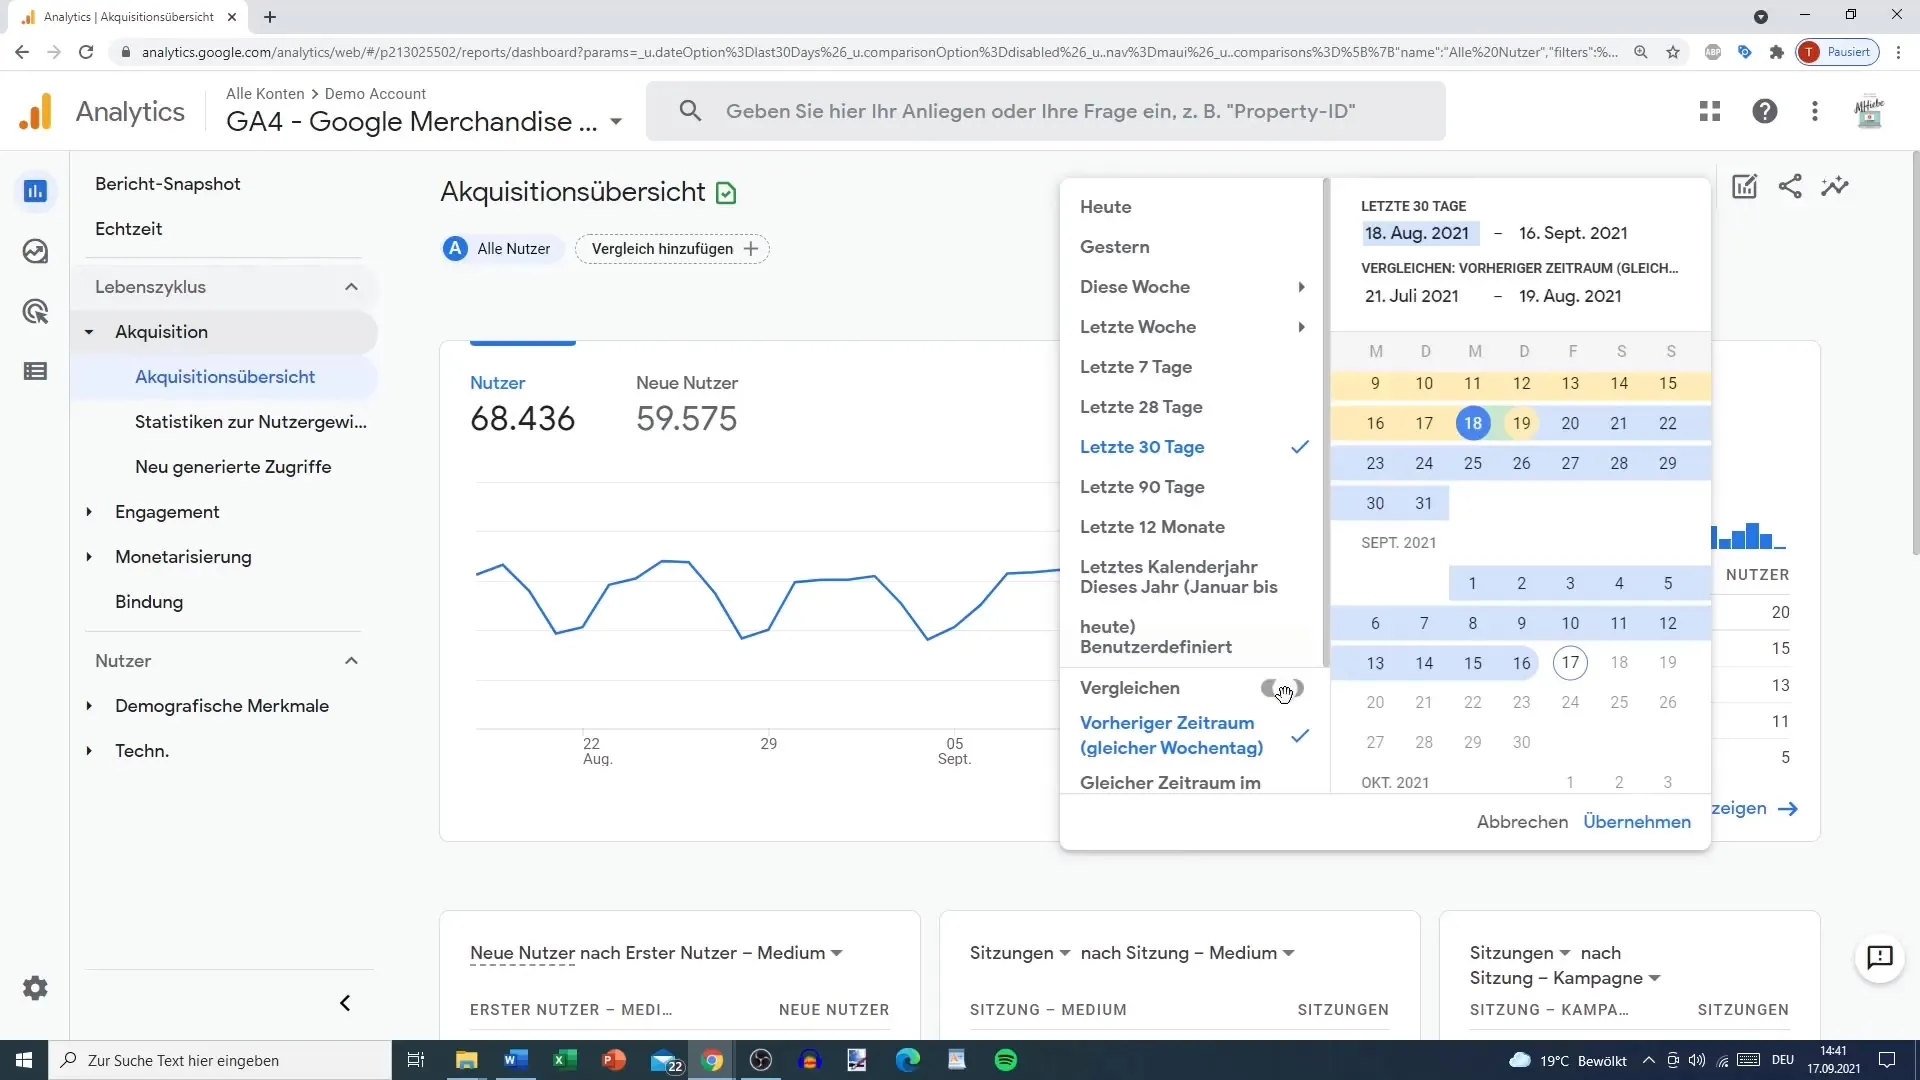Select Letzte 7 Tage date range option
1920x1080 pixels.
tap(1135, 367)
